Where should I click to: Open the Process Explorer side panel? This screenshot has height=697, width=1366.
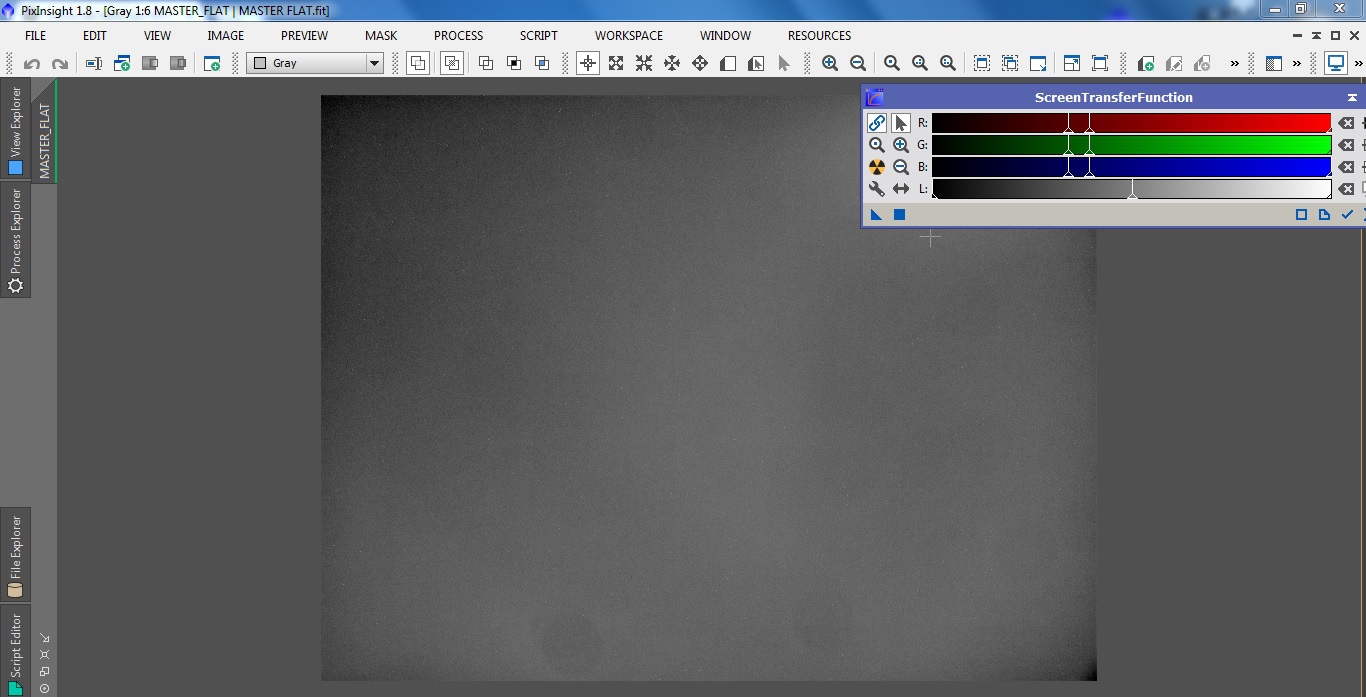15,241
